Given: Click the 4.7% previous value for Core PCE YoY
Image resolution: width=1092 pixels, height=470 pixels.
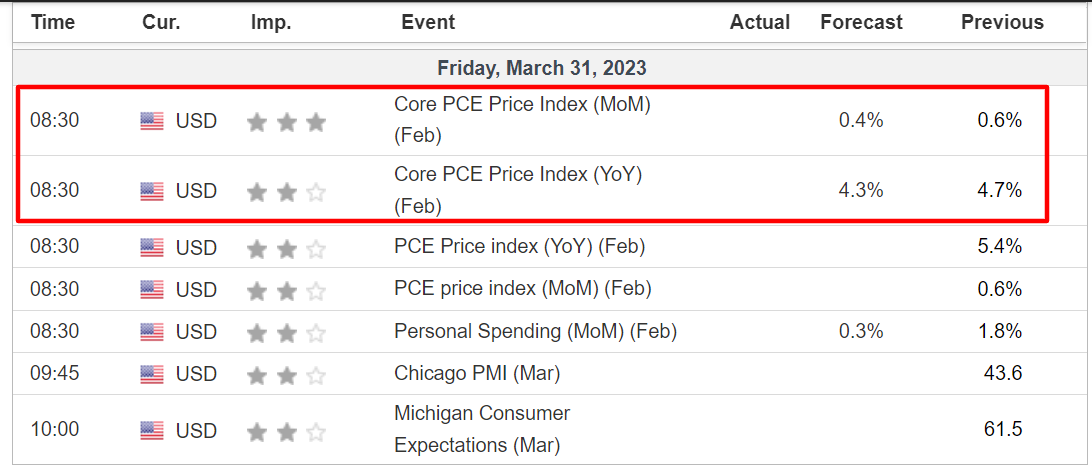Looking at the screenshot, I should click(x=1000, y=190).
